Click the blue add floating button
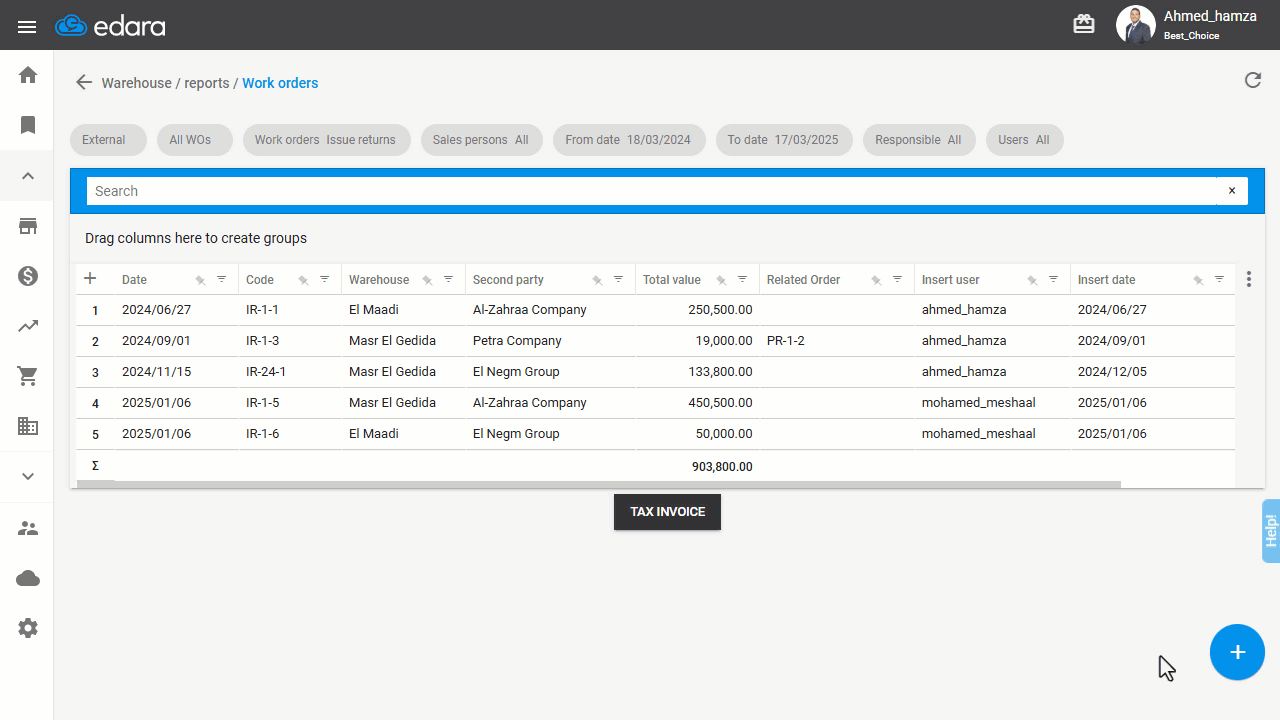This screenshot has width=1280, height=720. coord(1237,652)
